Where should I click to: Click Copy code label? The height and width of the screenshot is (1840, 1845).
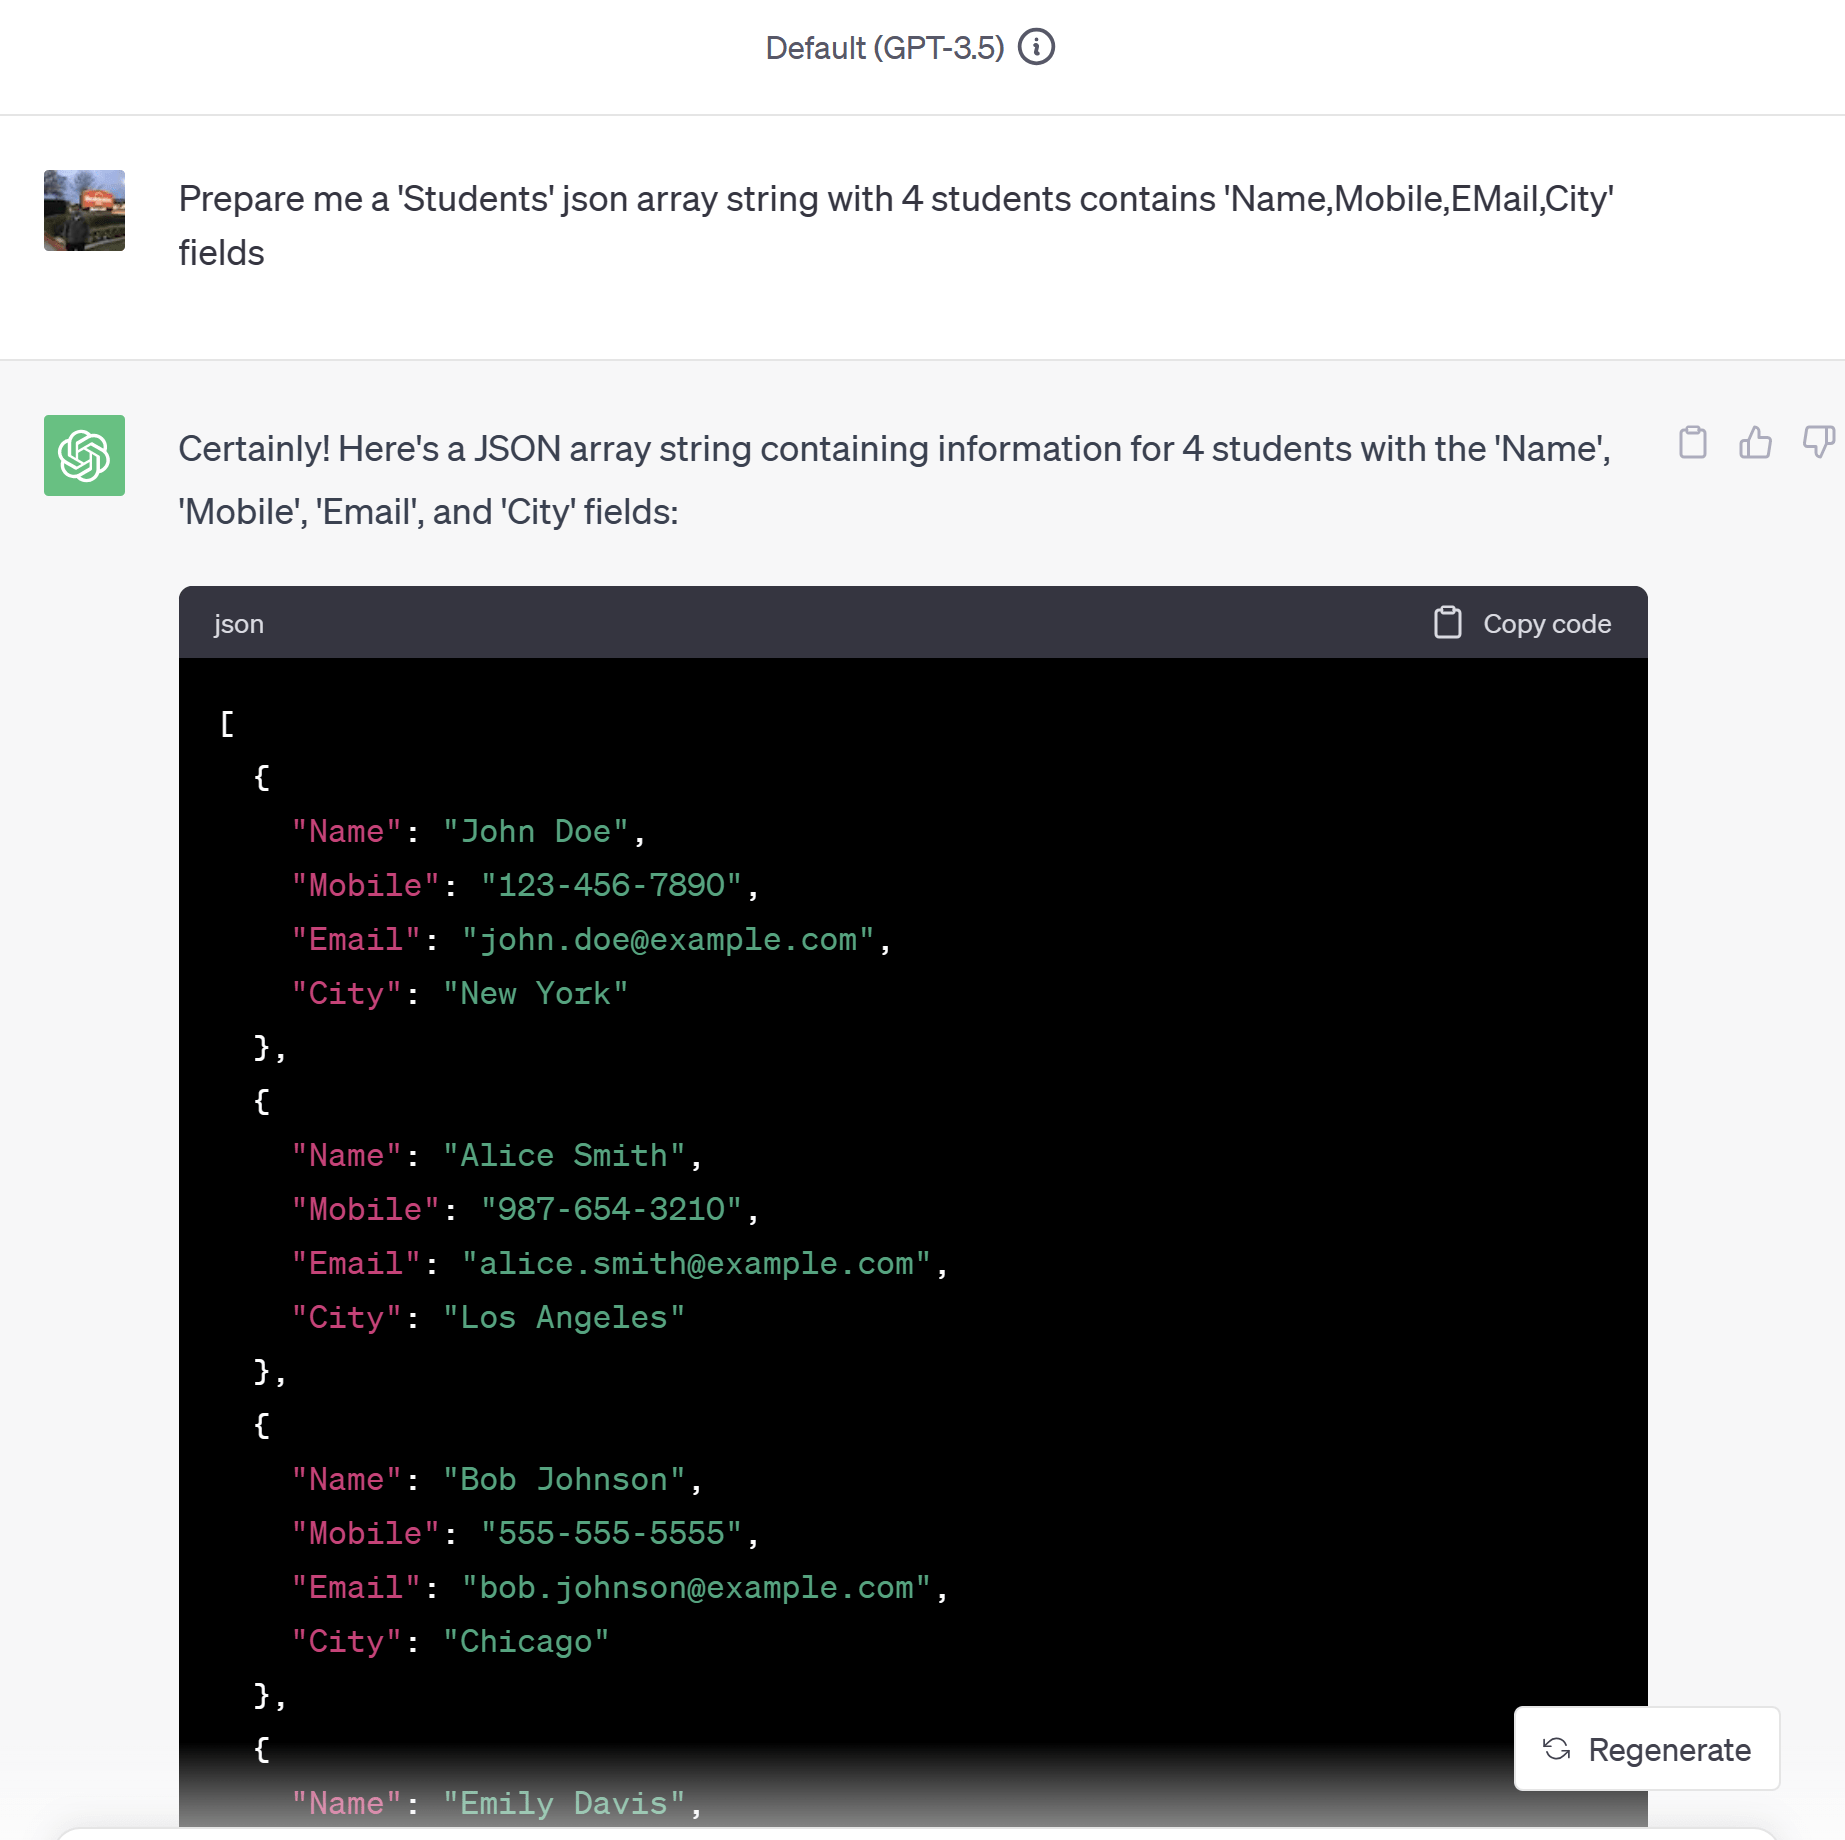[x=1547, y=624]
